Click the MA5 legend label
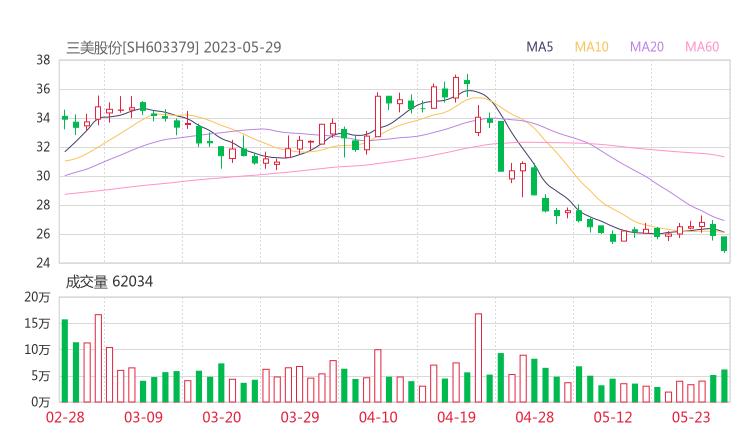 pyautogui.click(x=539, y=47)
